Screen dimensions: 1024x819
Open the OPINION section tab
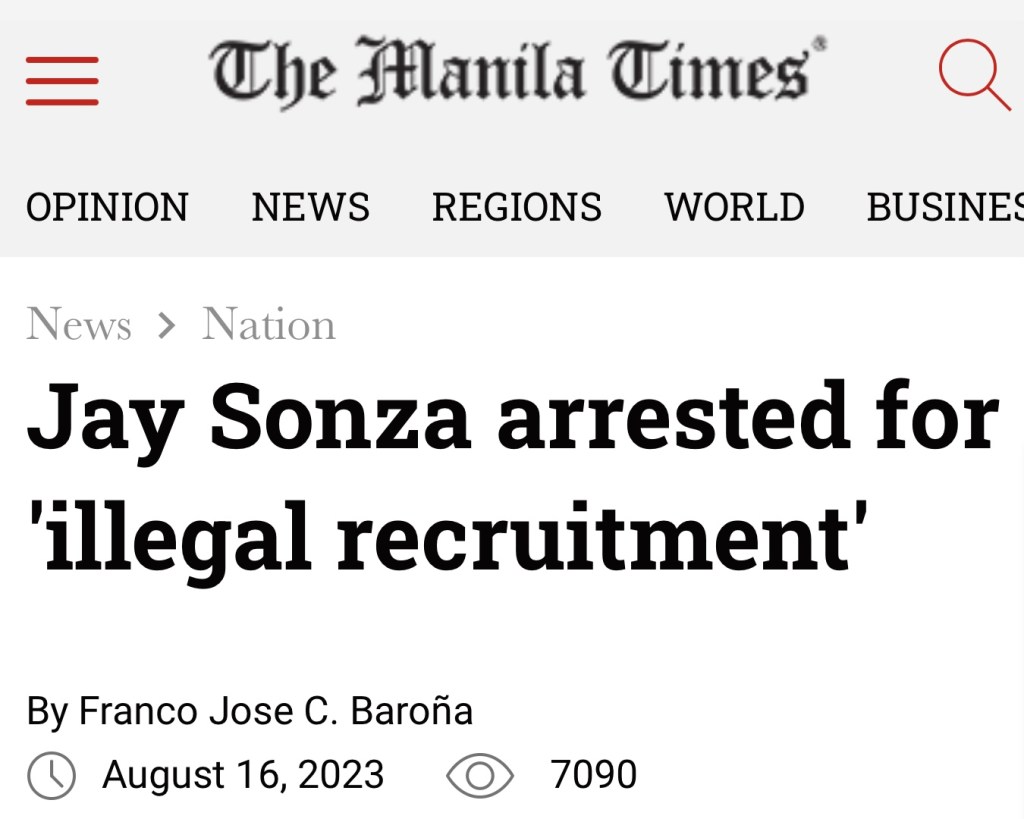[x=107, y=207]
